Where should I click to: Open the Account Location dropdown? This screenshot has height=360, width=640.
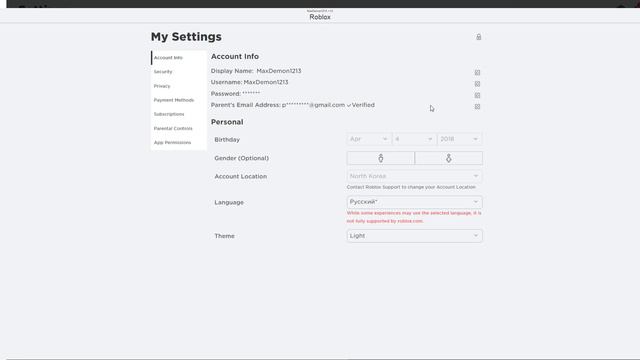click(414, 176)
